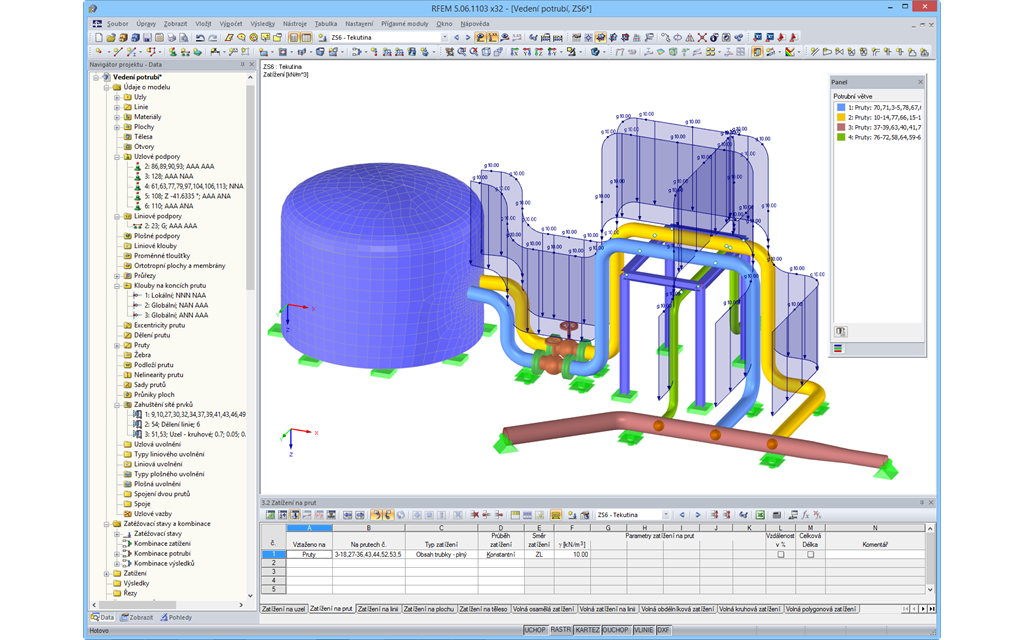Viewport: 1024px width, 640px height.
Task: Toggle the highlighted table display button in toolbar
Action: 306,37
